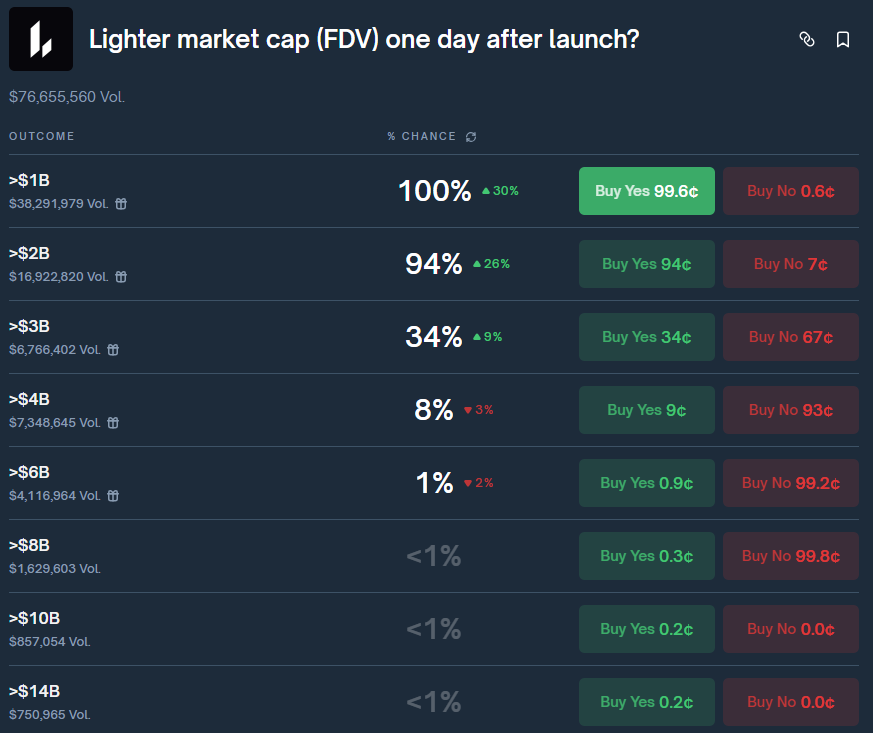Click the gift icon next to >$4B volume
The image size is (873, 733).
click(x=113, y=423)
